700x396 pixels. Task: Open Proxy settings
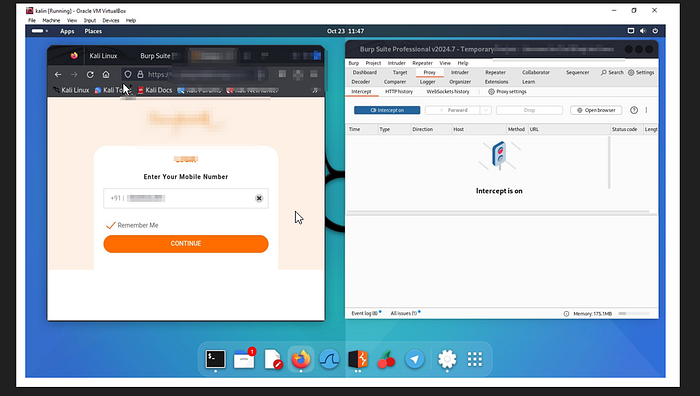507,92
